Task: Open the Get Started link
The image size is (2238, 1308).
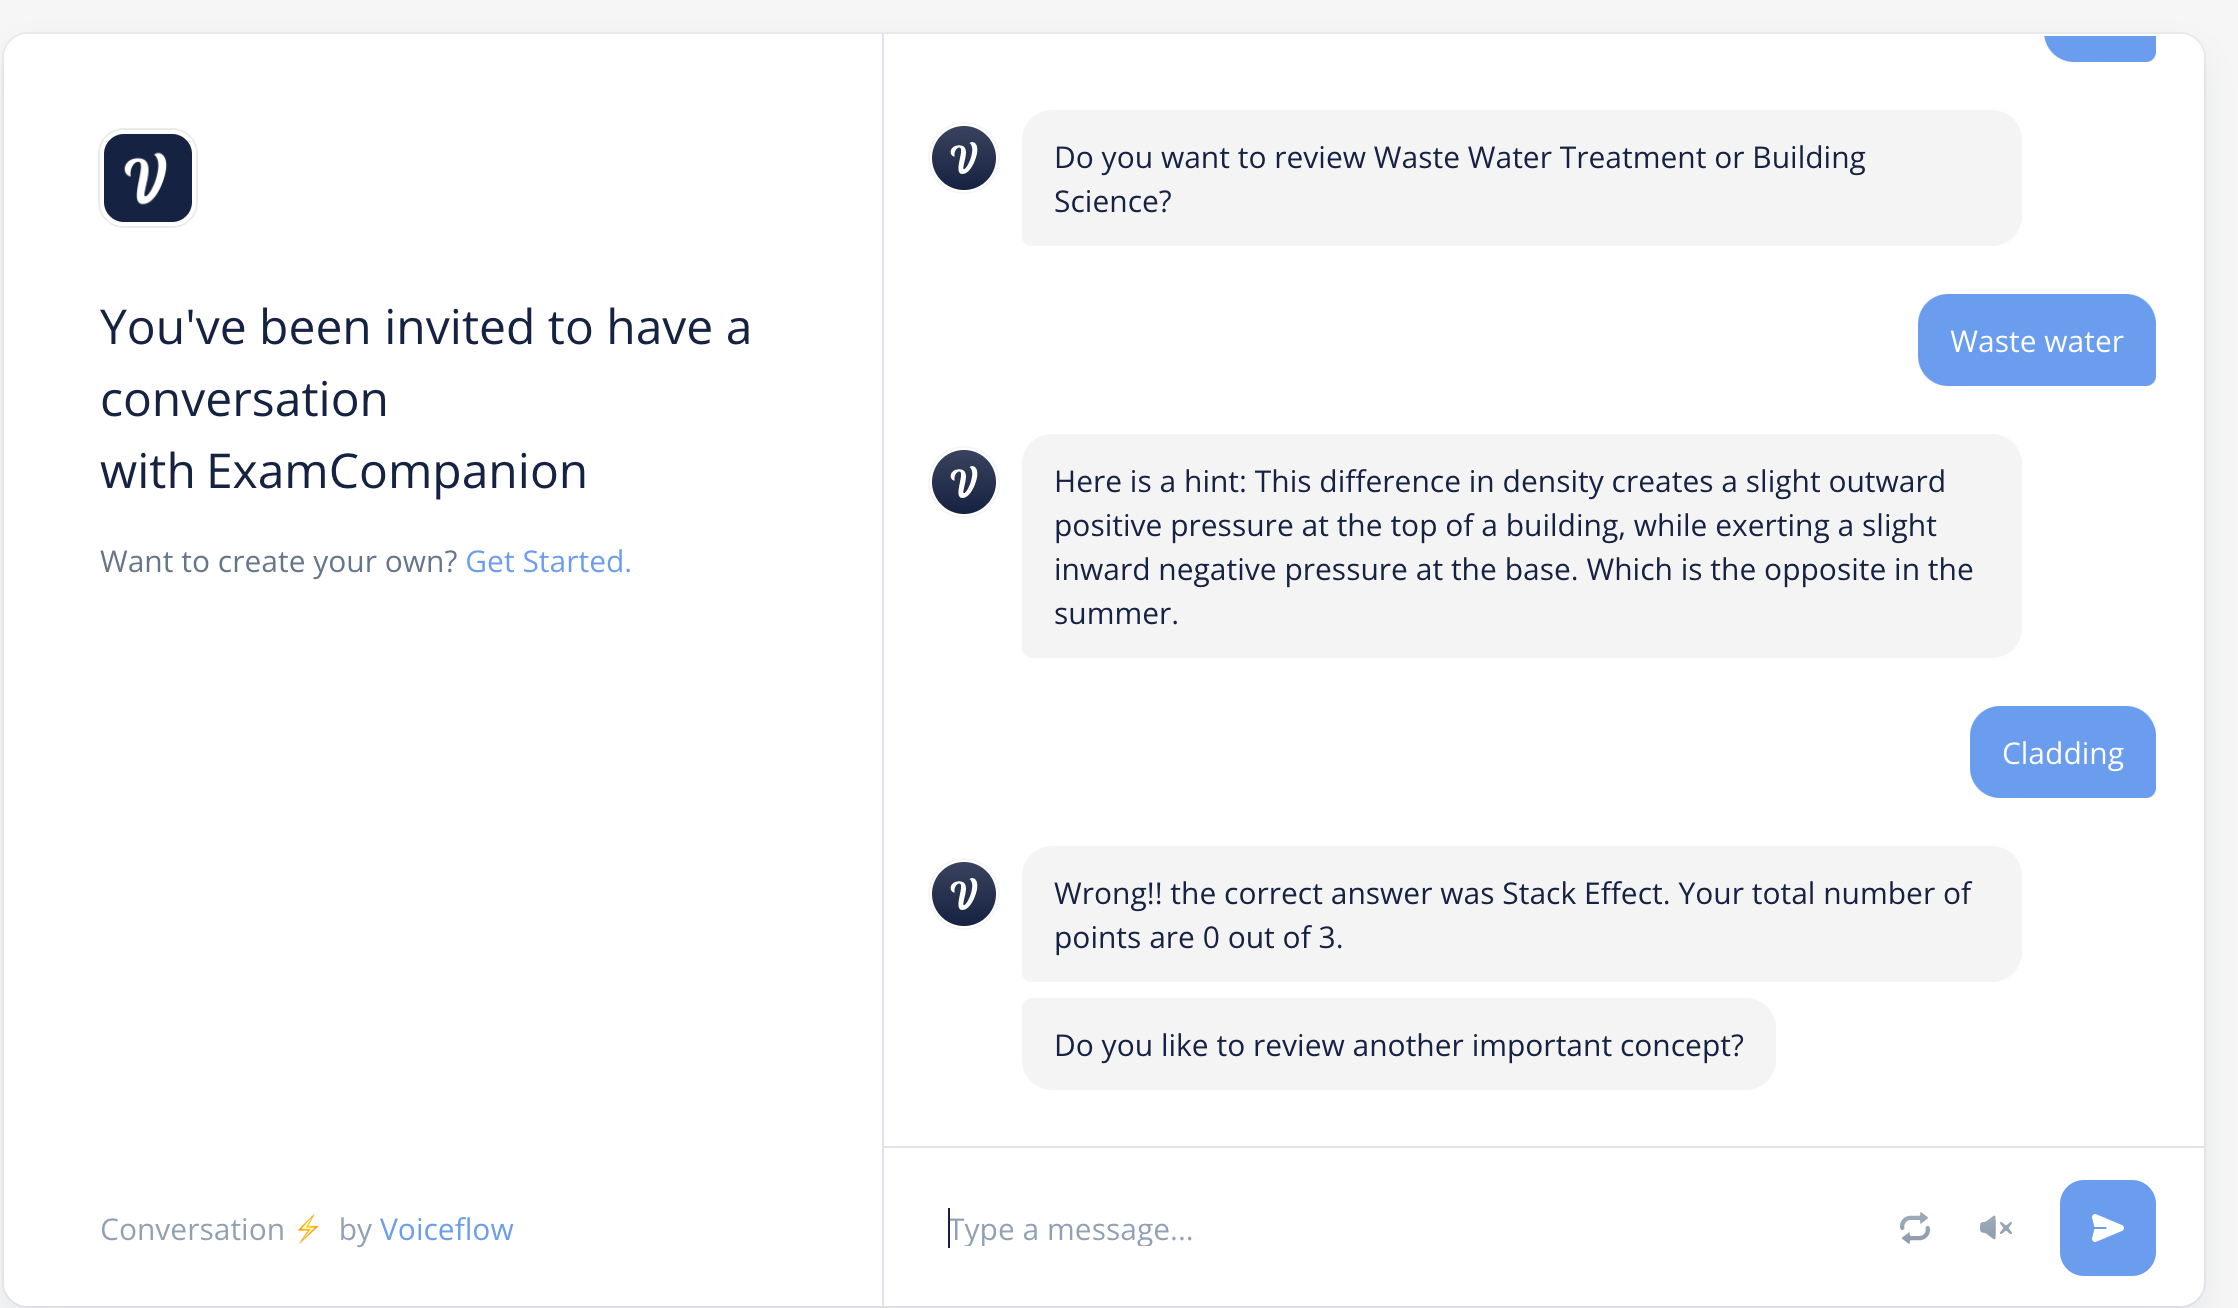Action: coord(548,561)
